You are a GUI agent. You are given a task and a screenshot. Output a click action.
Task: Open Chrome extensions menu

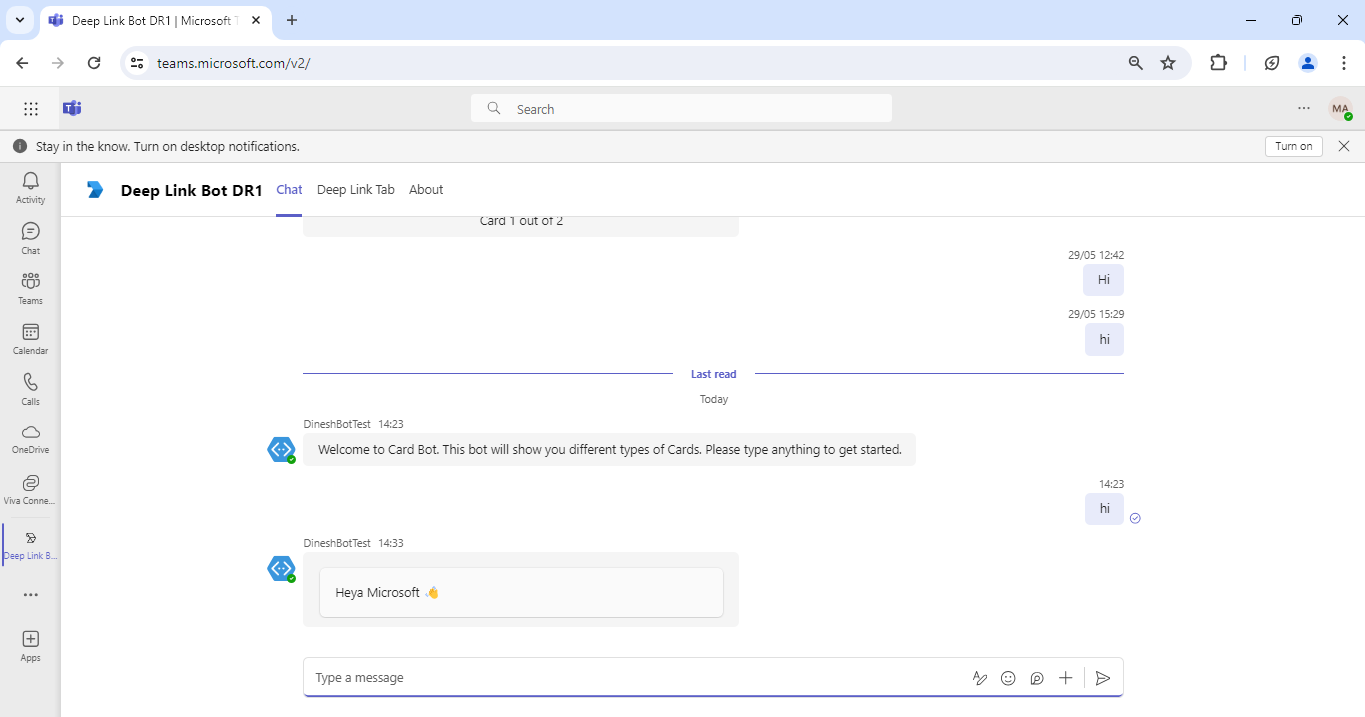pyautogui.click(x=1218, y=62)
